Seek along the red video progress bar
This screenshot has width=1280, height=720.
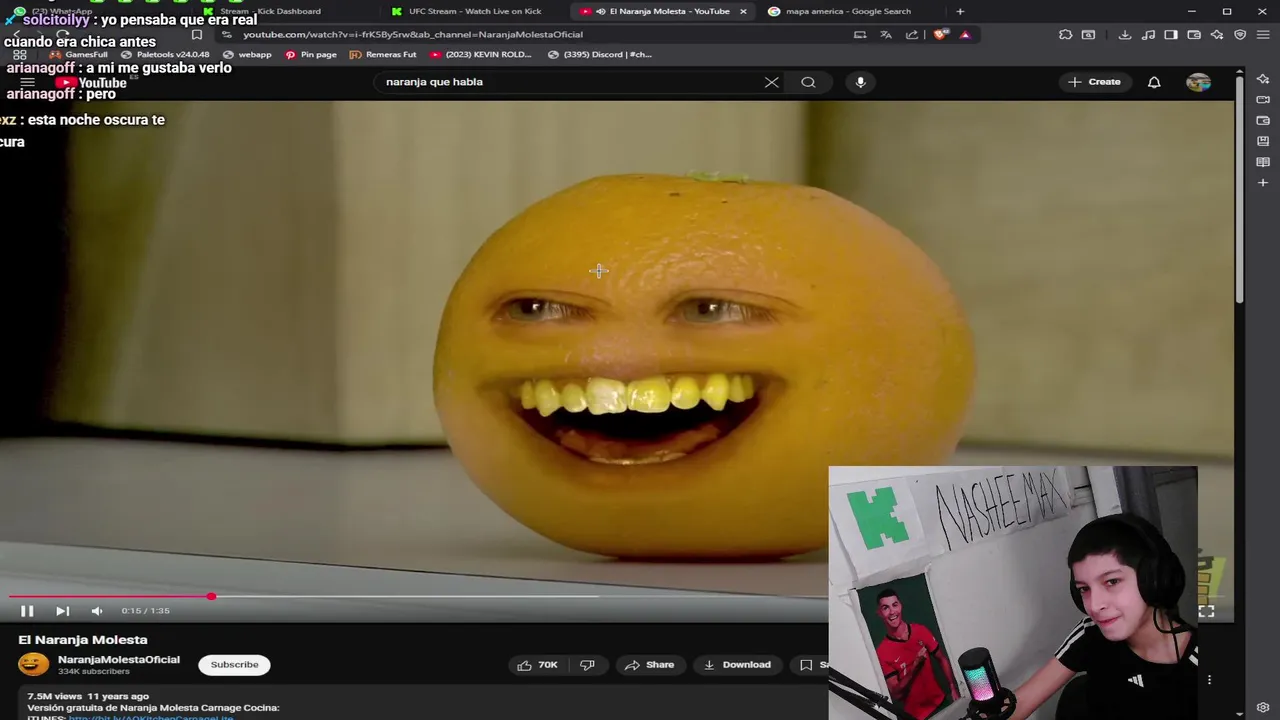[110, 597]
